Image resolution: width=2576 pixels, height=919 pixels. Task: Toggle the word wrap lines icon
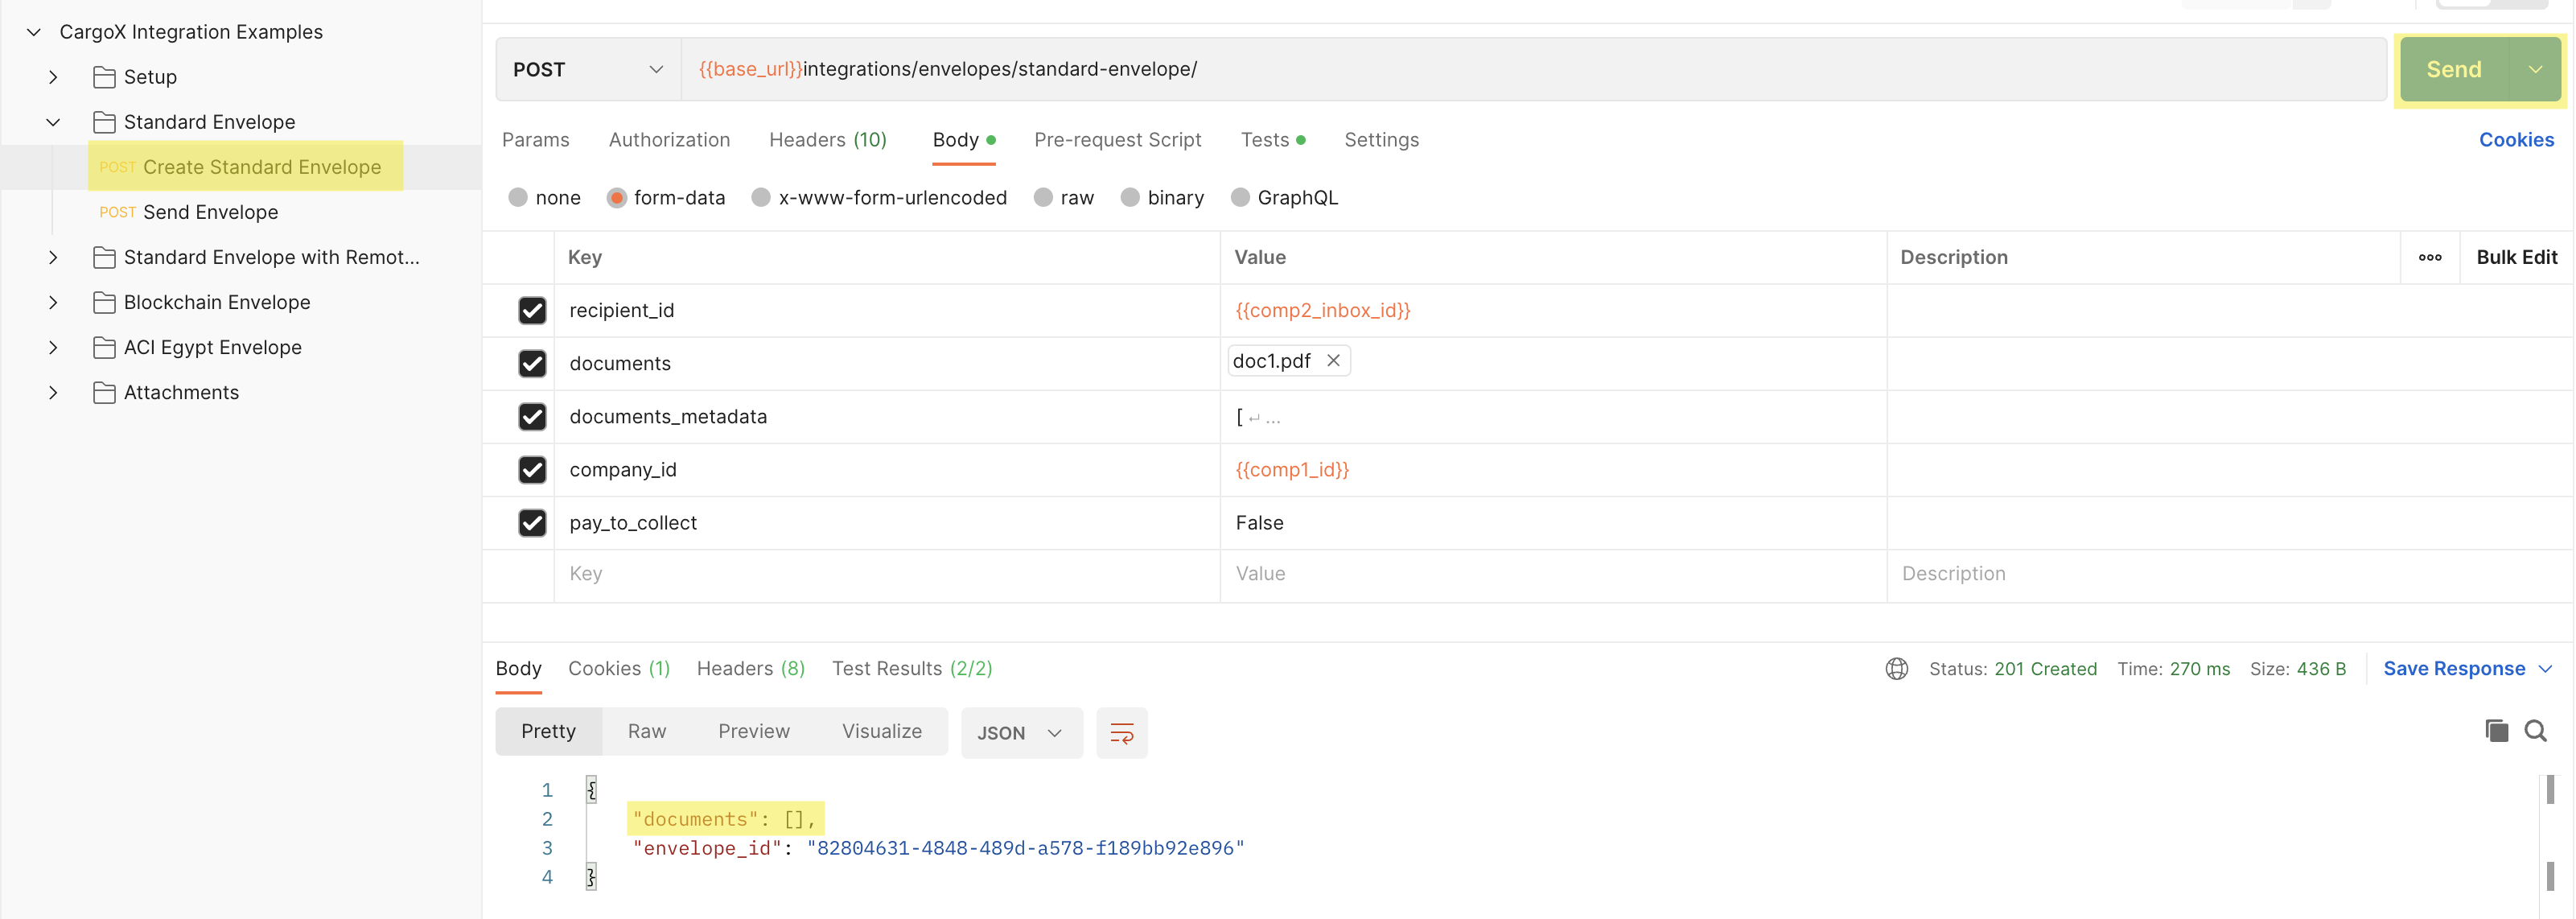(x=1121, y=733)
